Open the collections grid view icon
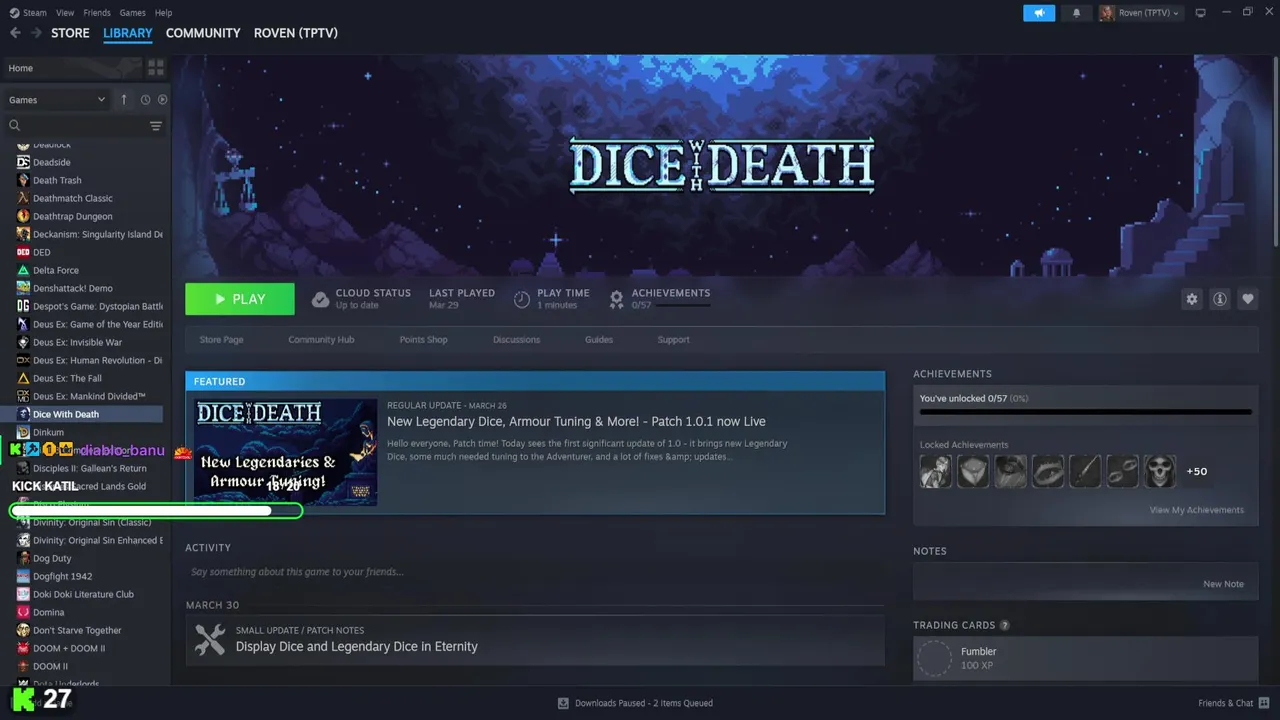The image size is (1280, 720). coord(156,68)
